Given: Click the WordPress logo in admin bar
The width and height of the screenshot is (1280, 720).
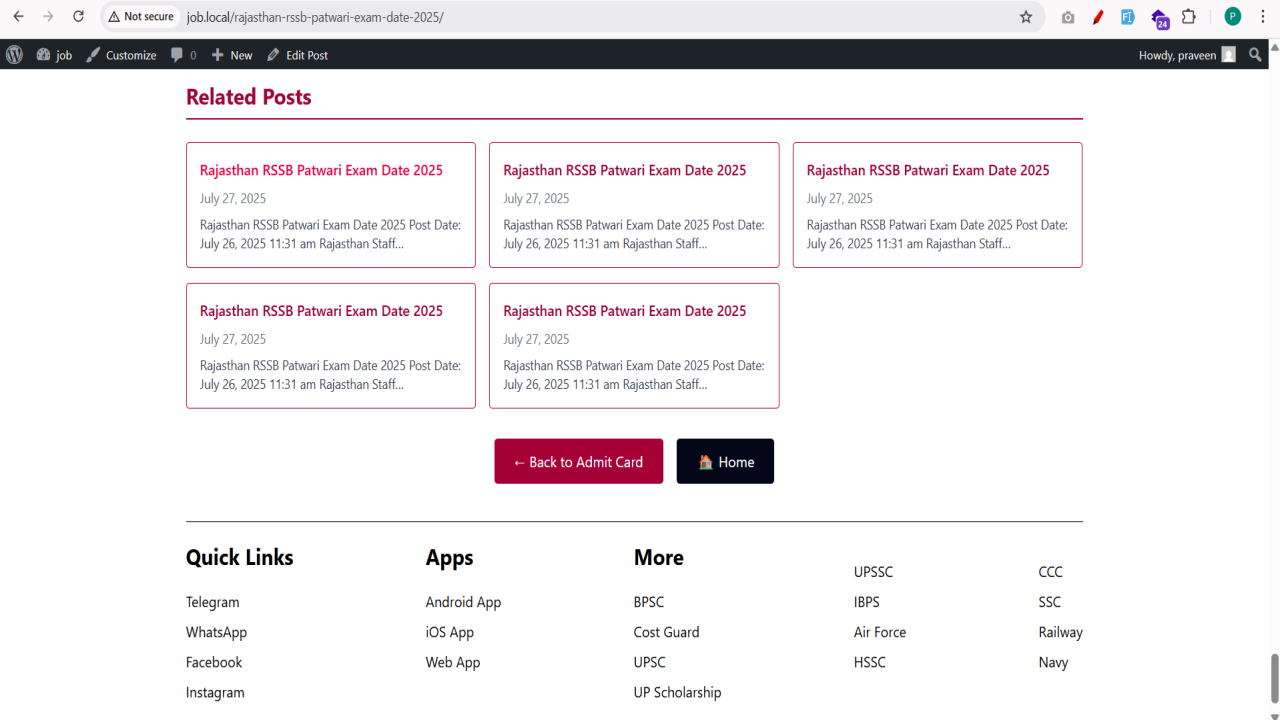Looking at the screenshot, I should [14, 55].
